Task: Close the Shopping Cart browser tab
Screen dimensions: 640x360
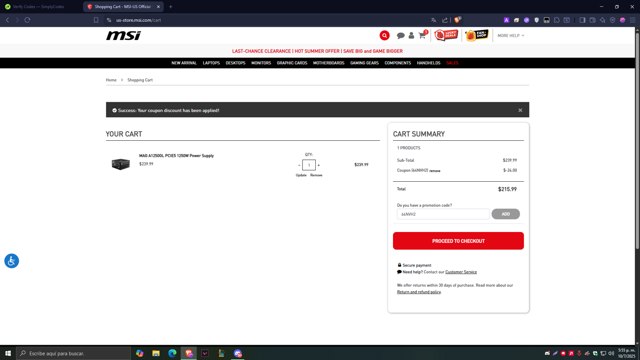Action: coord(158,7)
